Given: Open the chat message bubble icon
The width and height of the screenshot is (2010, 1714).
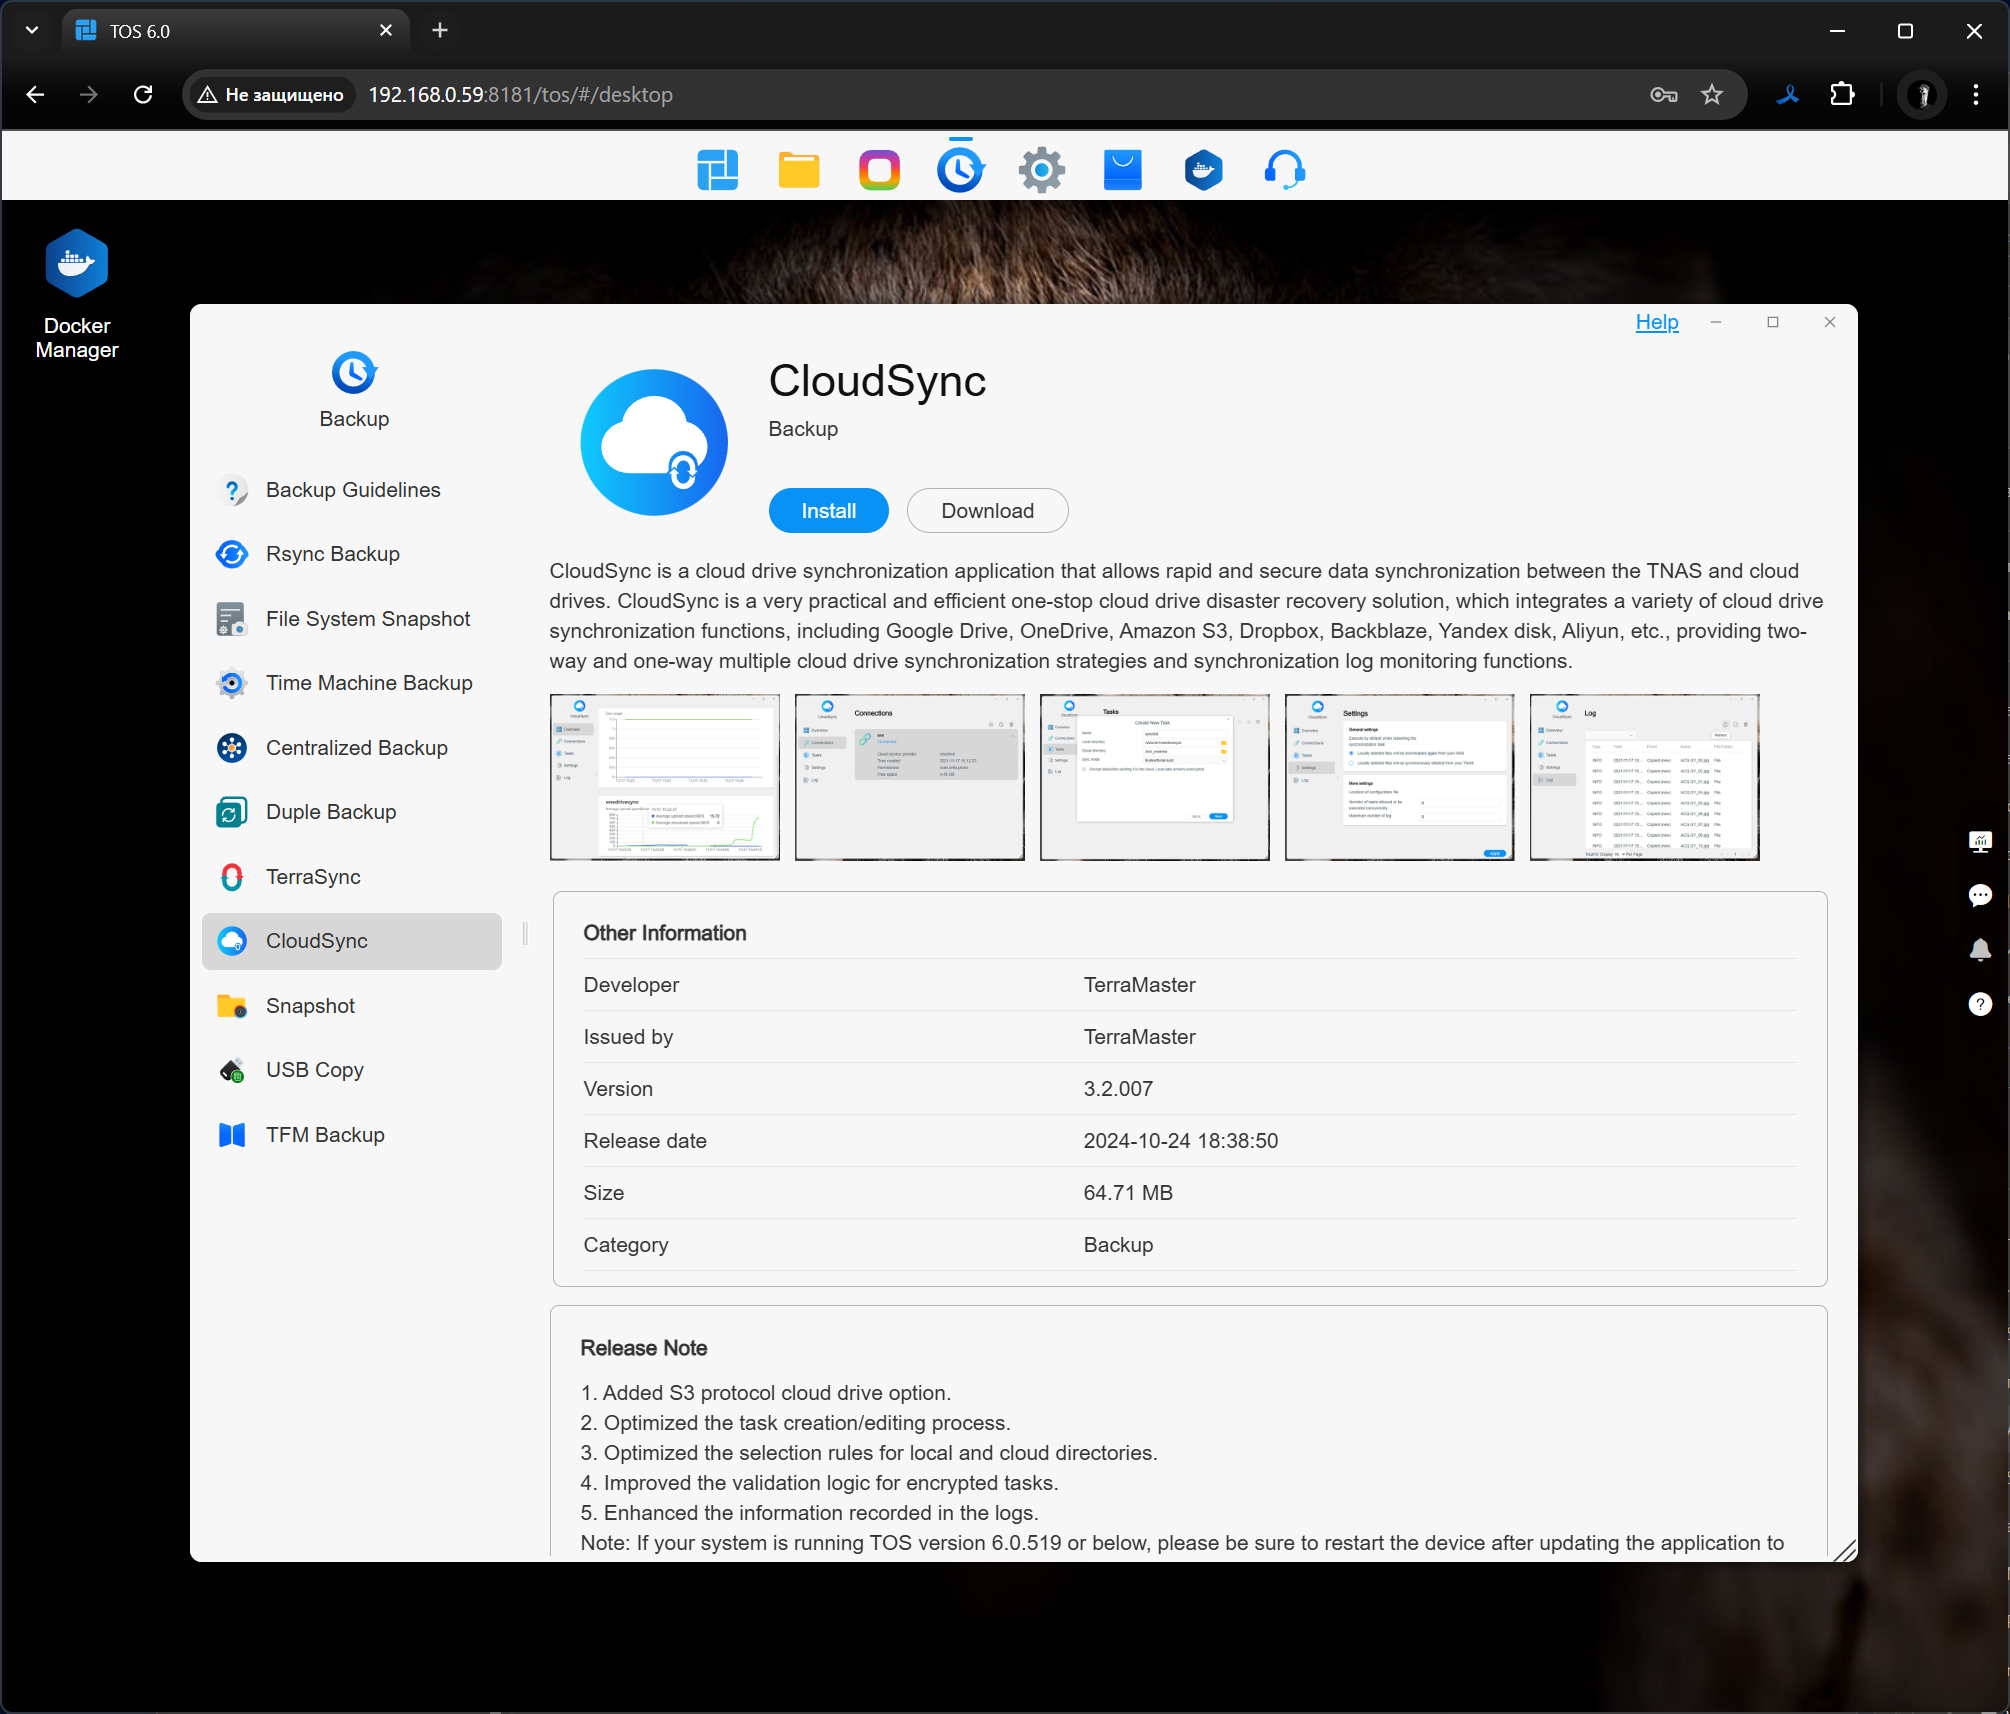Looking at the screenshot, I should (x=1979, y=895).
